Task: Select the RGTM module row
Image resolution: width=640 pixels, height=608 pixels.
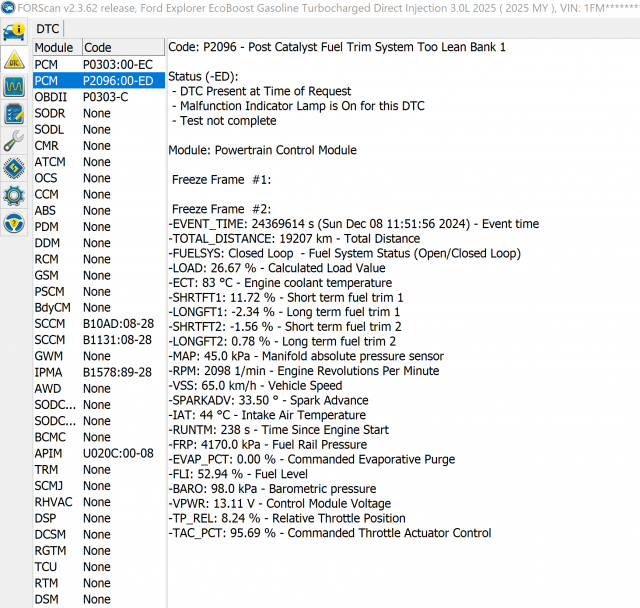Action: click(x=99, y=550)
